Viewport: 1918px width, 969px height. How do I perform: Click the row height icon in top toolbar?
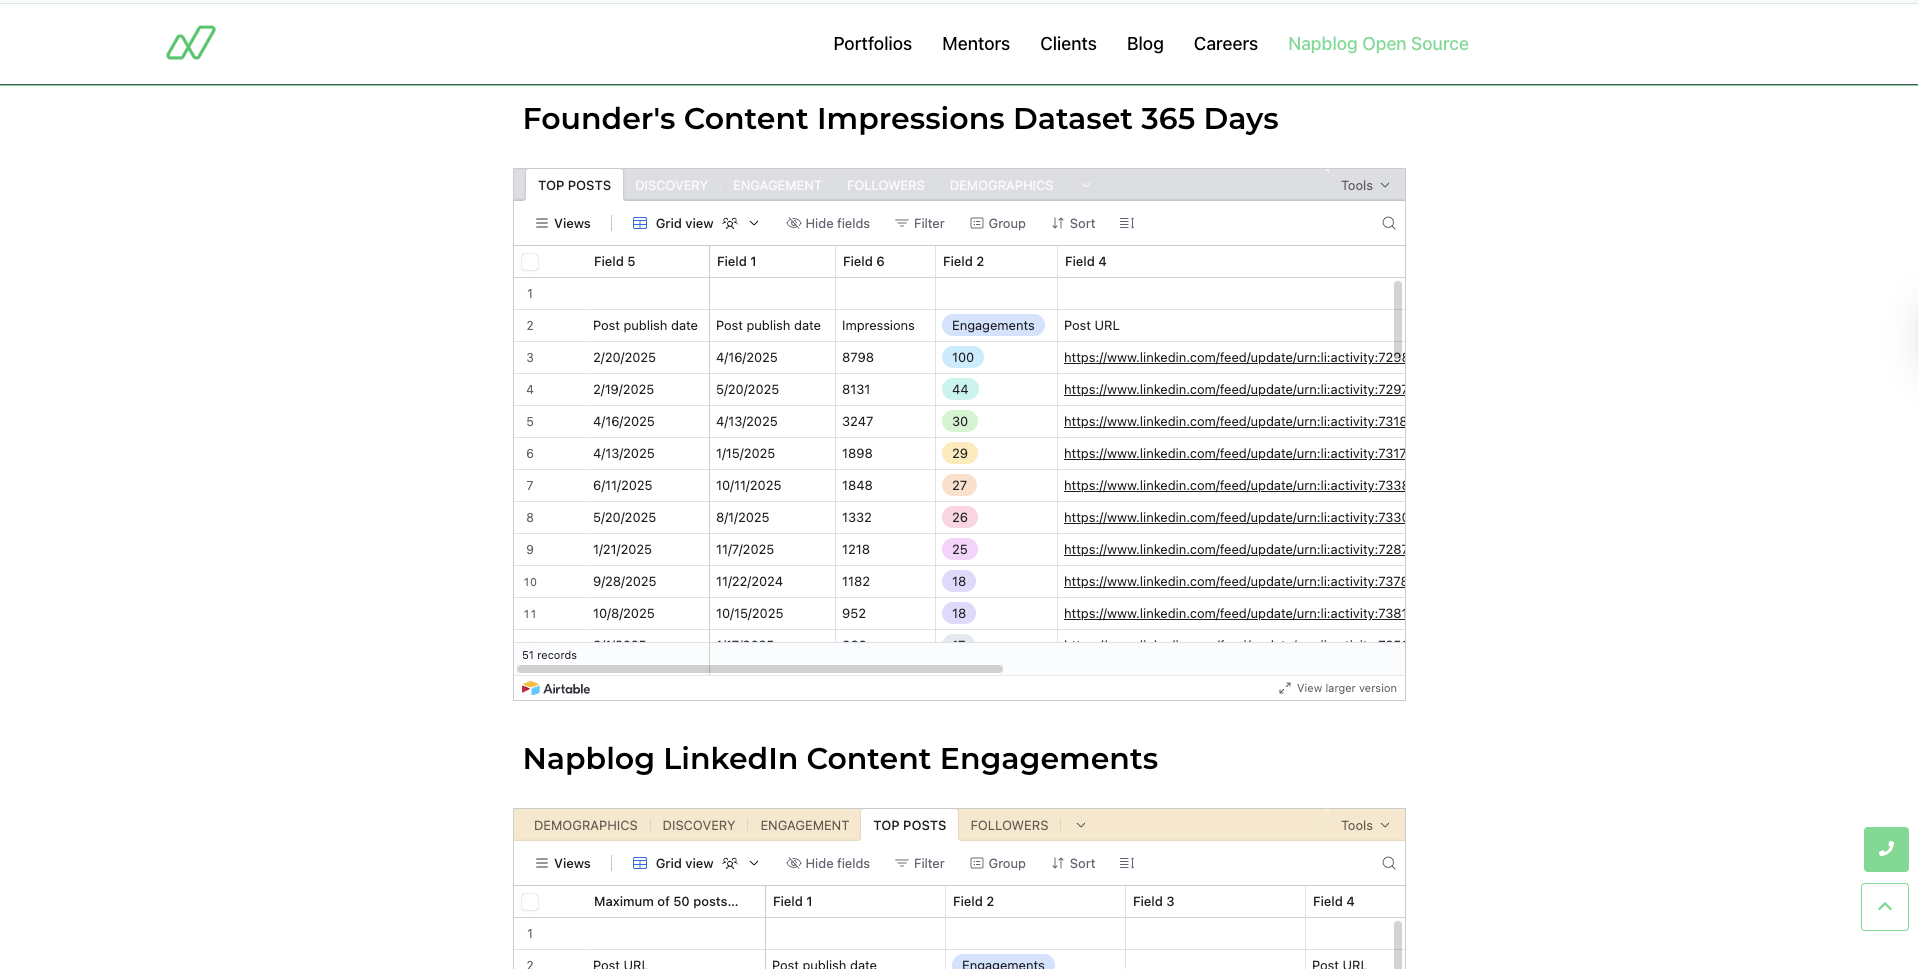click(x=1126, y=223)
